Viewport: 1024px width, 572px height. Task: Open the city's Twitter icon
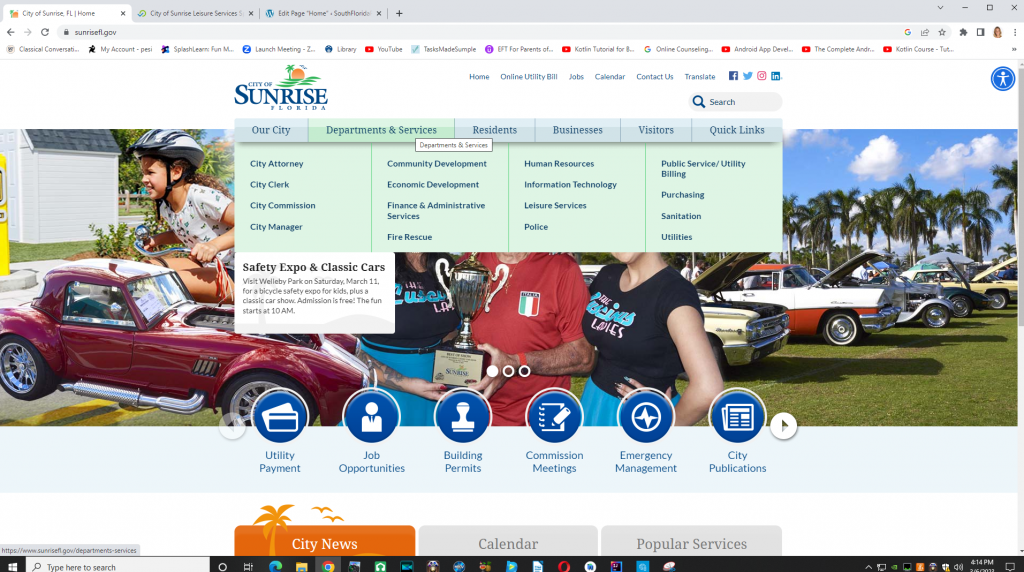pos(747,76)
